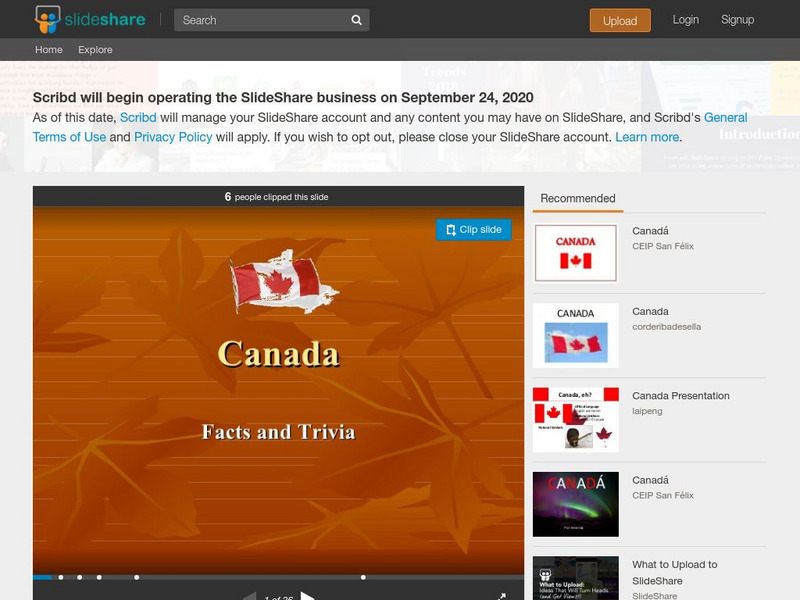Open the Scribd link in notice
The image size is (800, 600).
pyautogui.click(x=138, y=117)
